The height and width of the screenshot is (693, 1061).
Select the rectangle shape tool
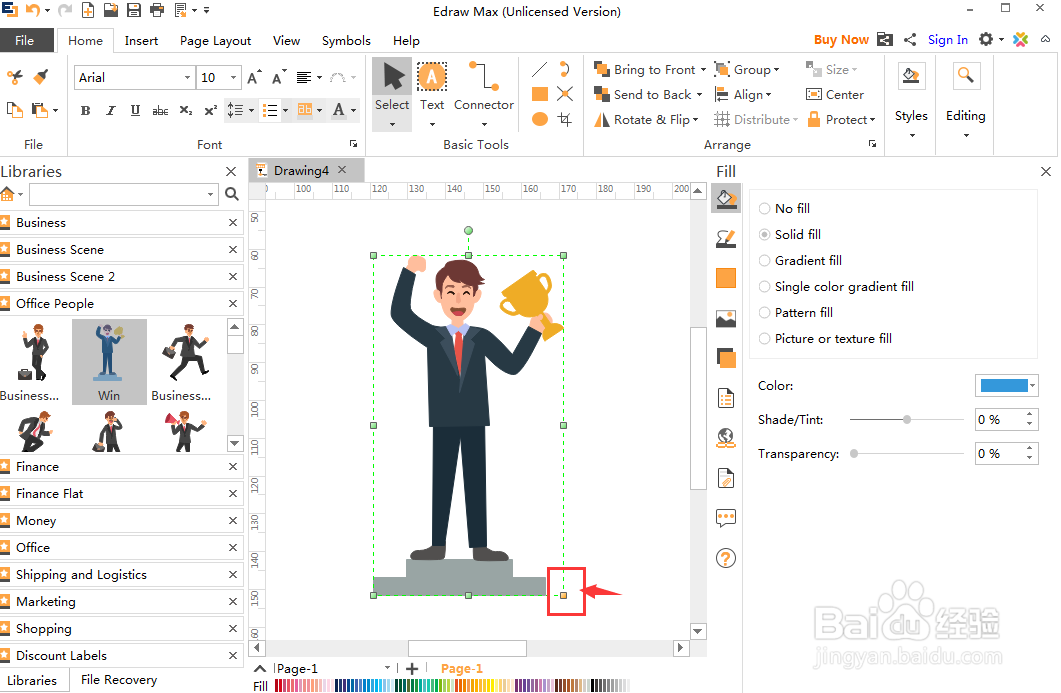pyautogui.click(x=539, y=94)
